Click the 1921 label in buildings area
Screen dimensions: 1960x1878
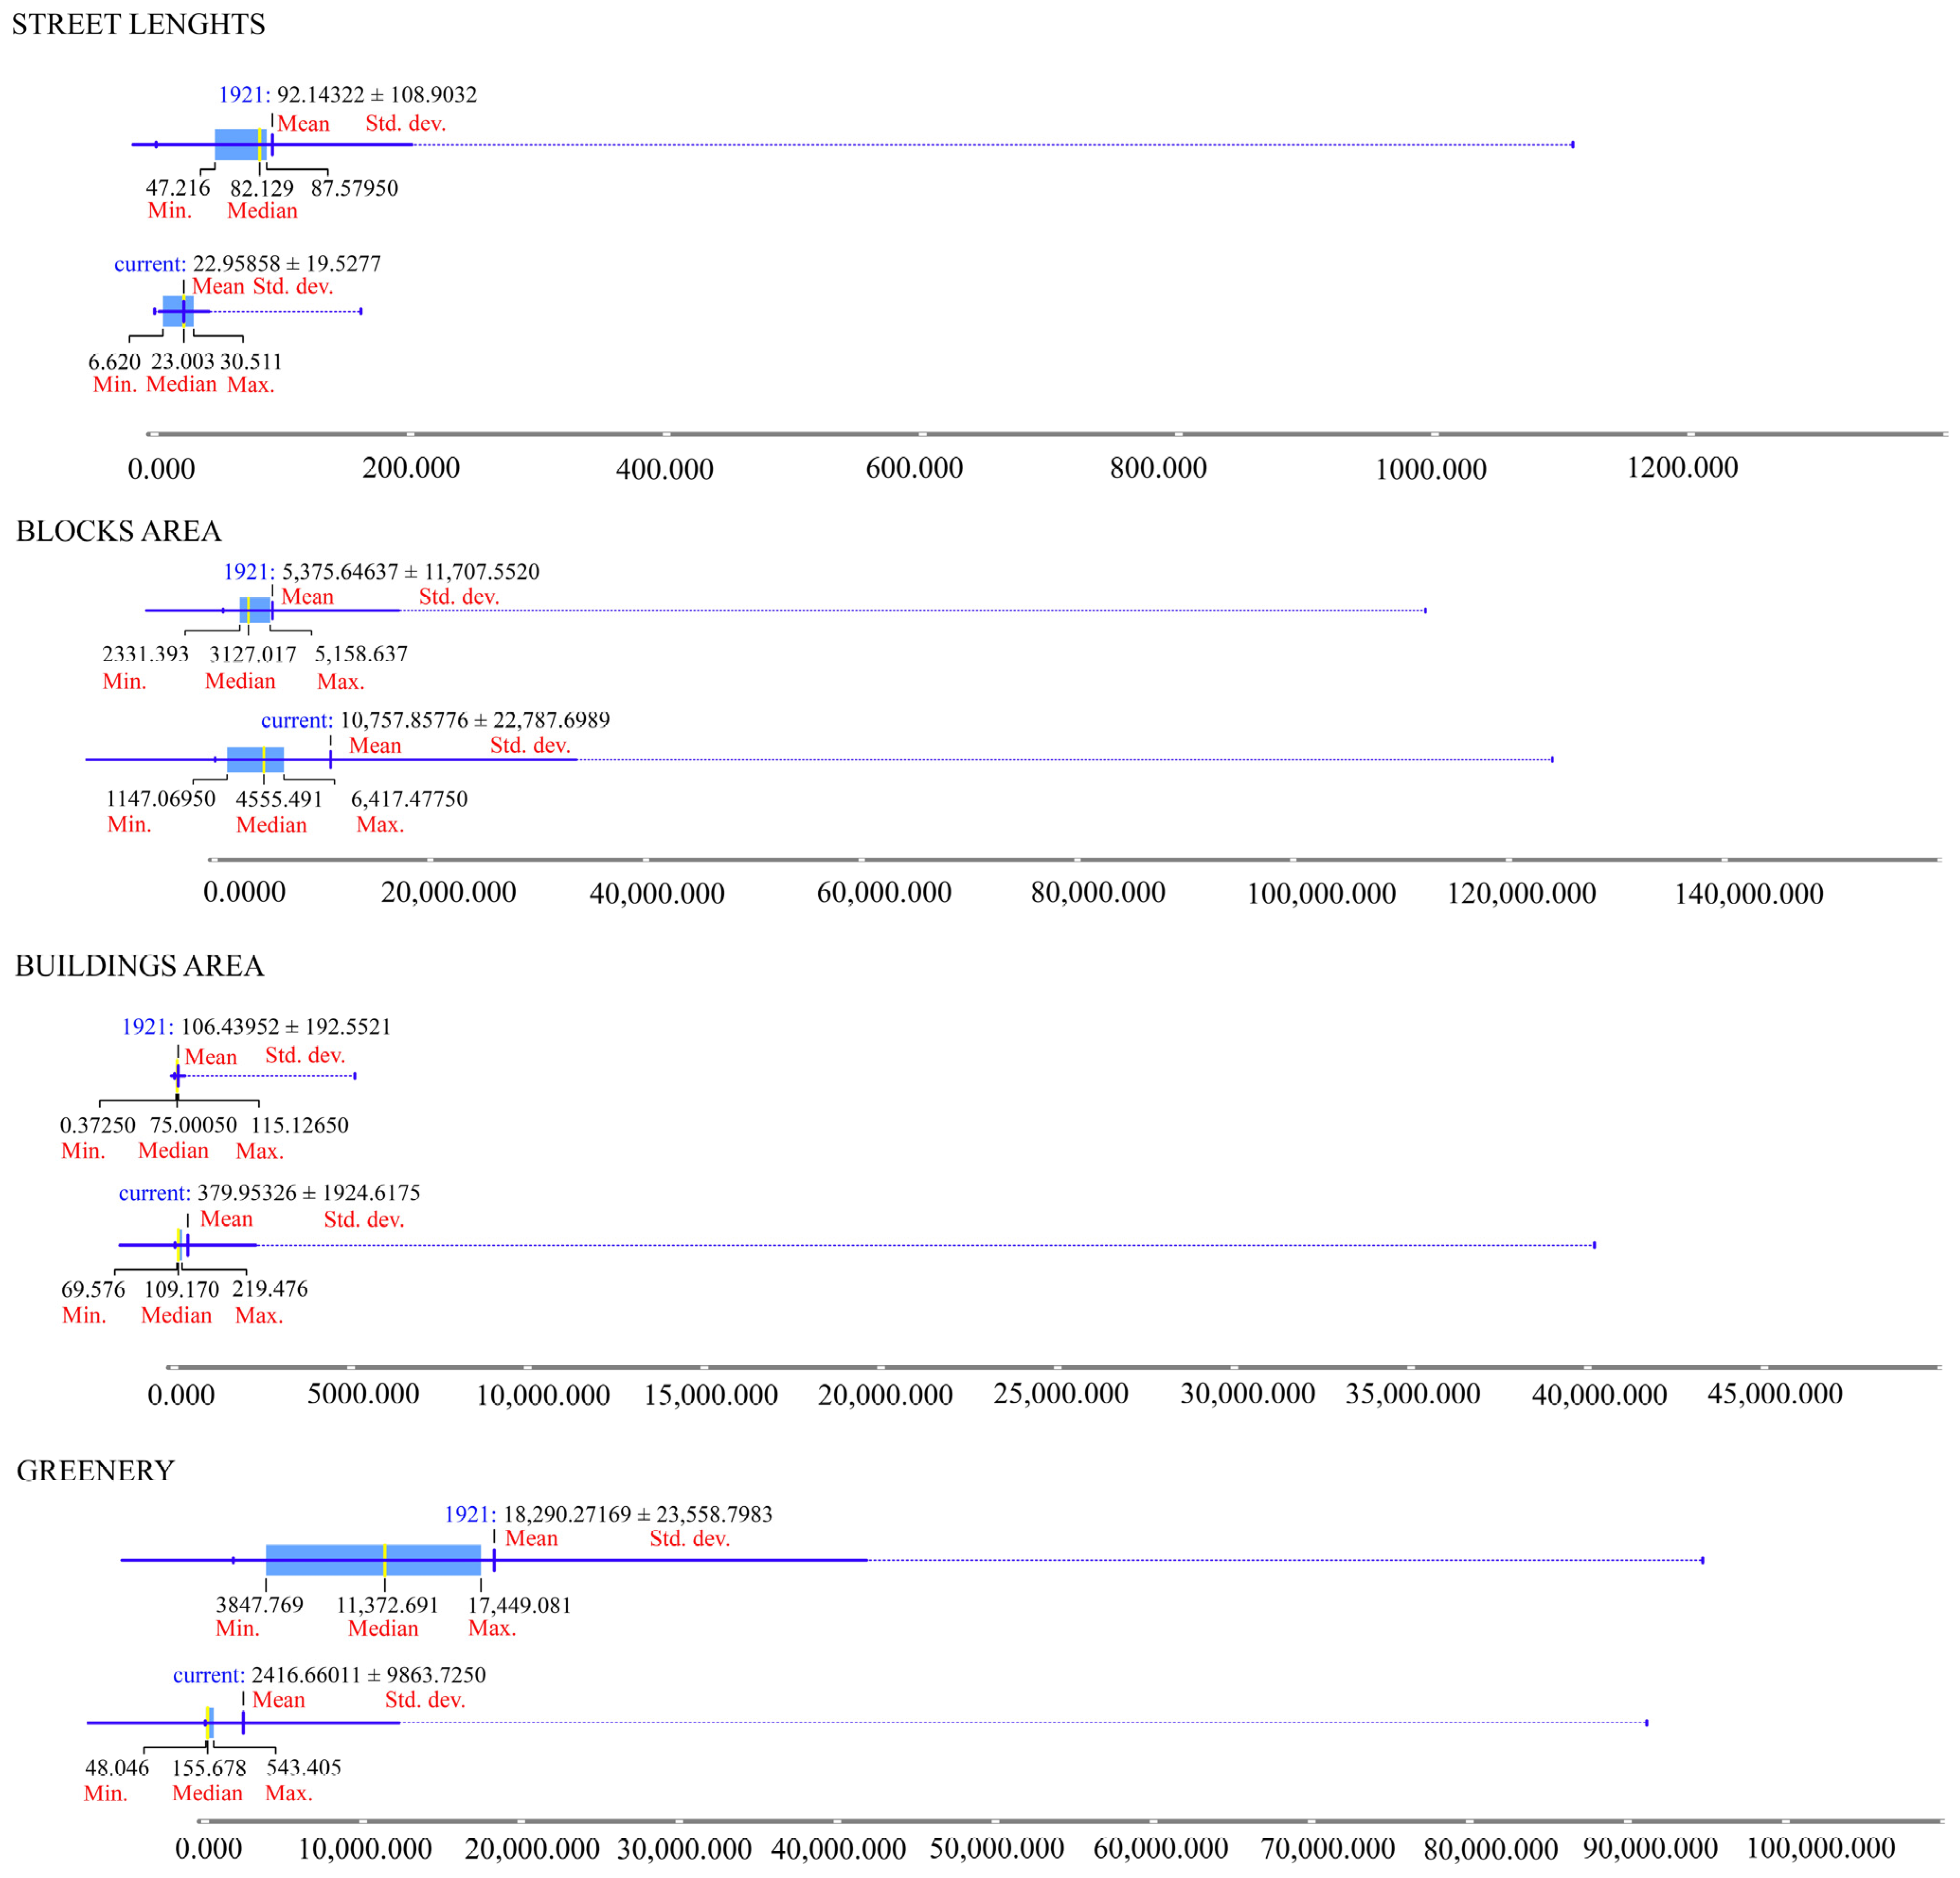click(x=146, y=1026)
